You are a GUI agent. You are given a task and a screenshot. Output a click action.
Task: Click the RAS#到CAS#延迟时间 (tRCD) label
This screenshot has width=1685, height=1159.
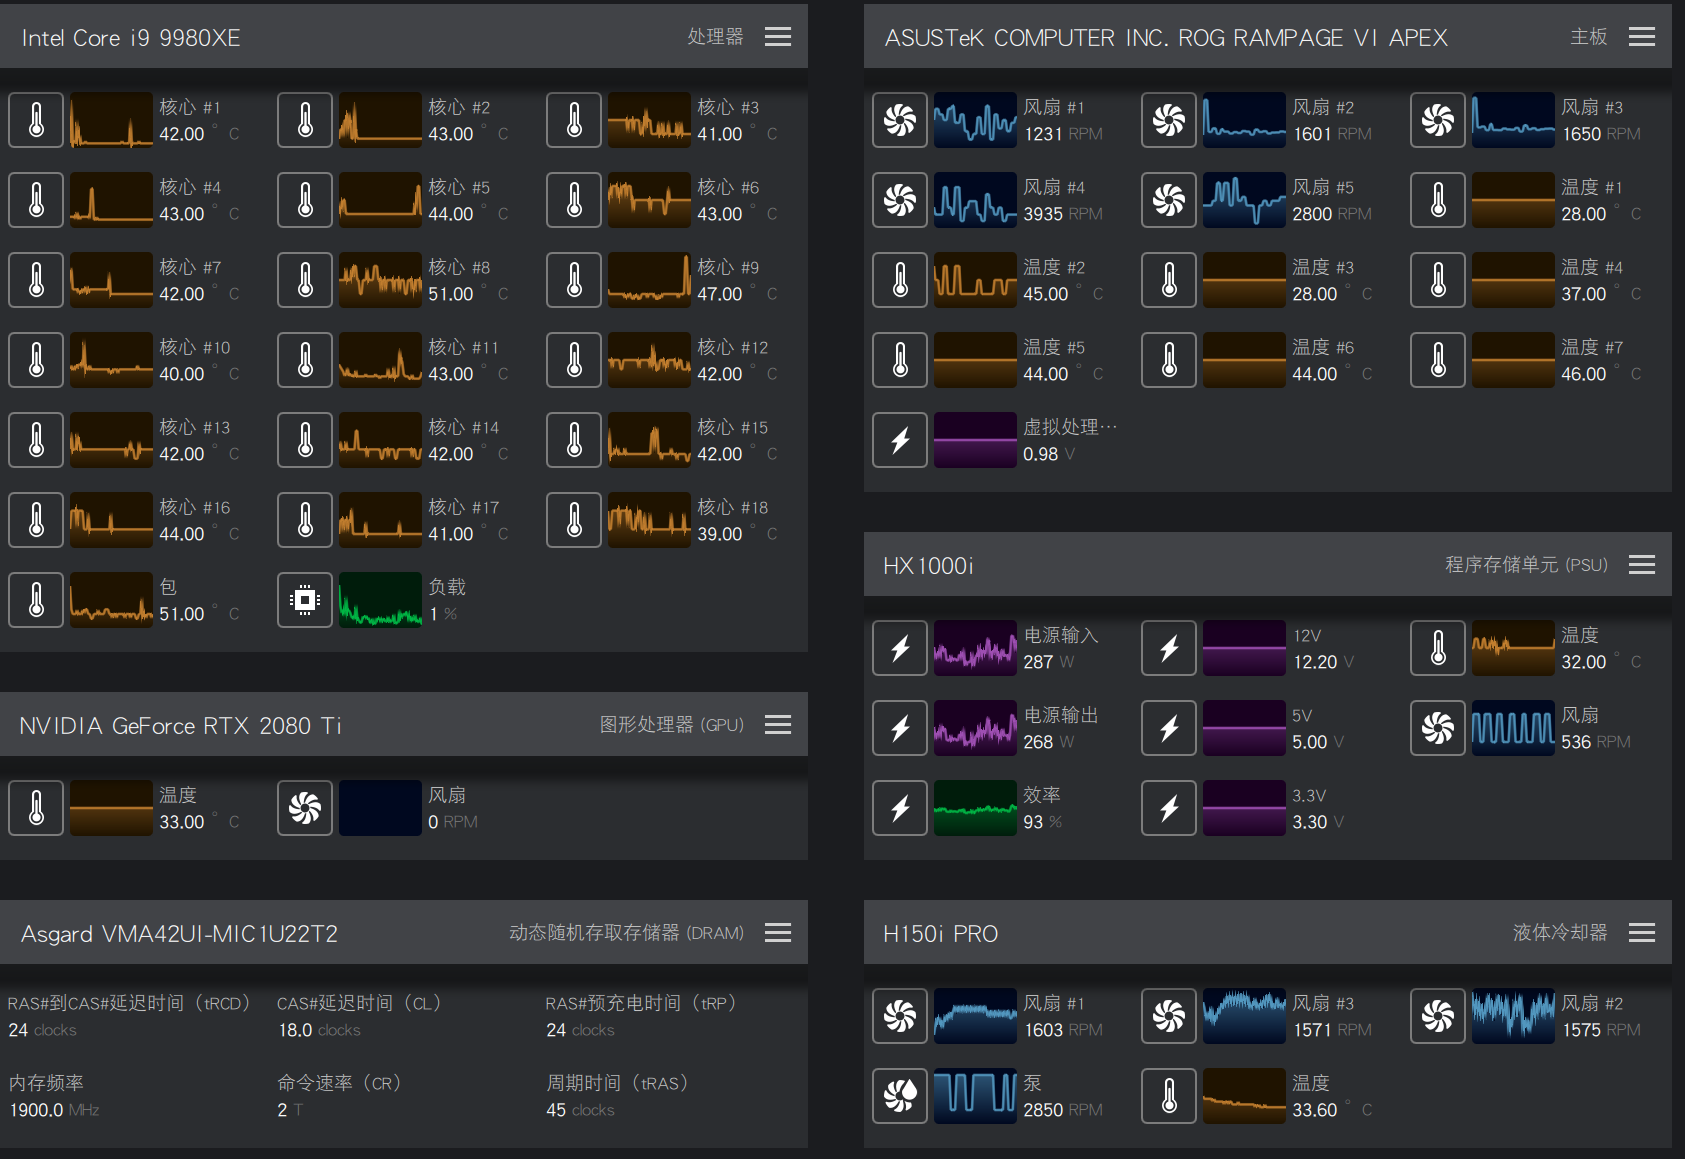pyautogui.click(x=129, y=1003)
